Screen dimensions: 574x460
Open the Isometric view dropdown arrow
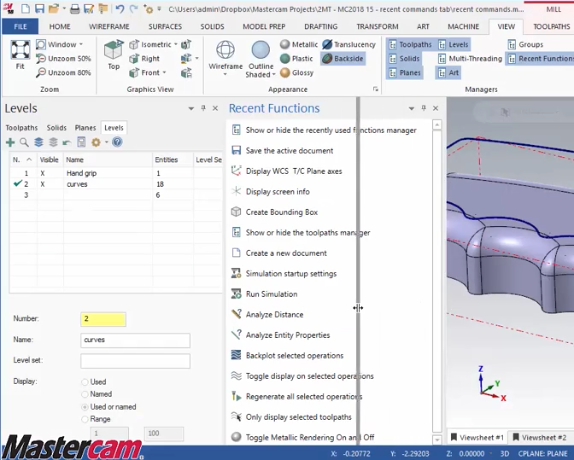176,44
